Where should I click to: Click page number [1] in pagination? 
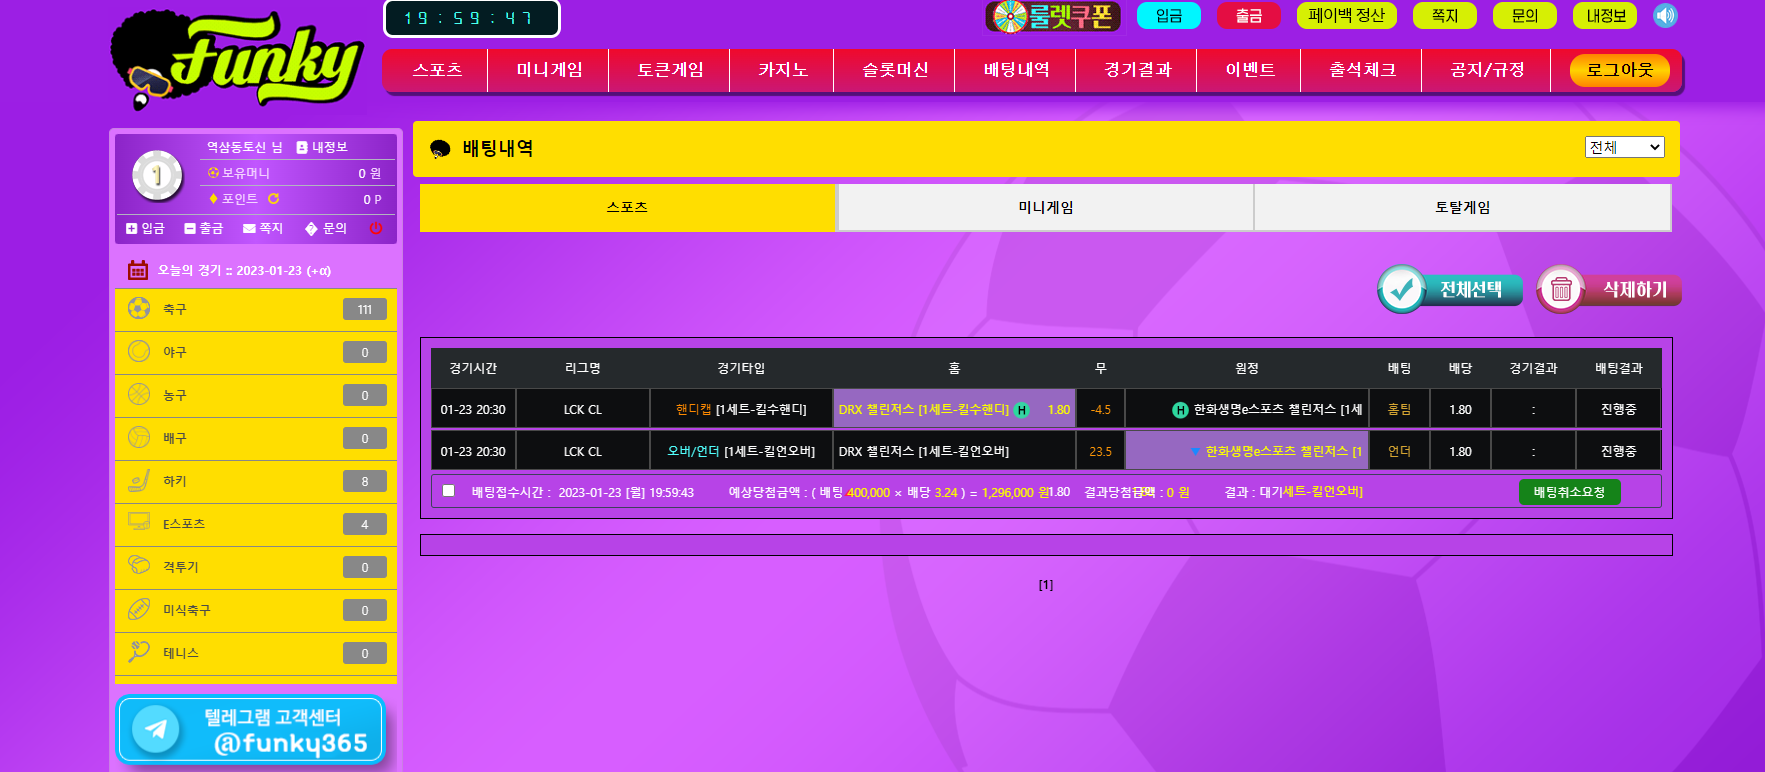[x=1045, y=585]
